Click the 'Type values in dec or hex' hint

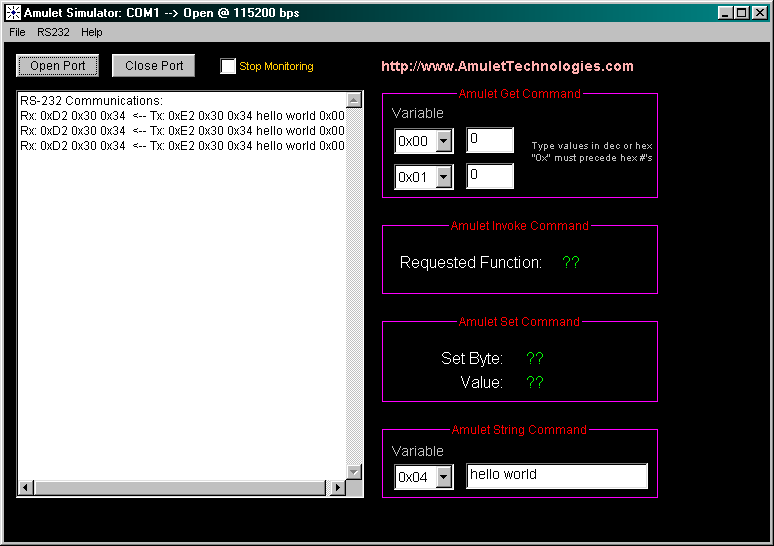pos(592,146)
